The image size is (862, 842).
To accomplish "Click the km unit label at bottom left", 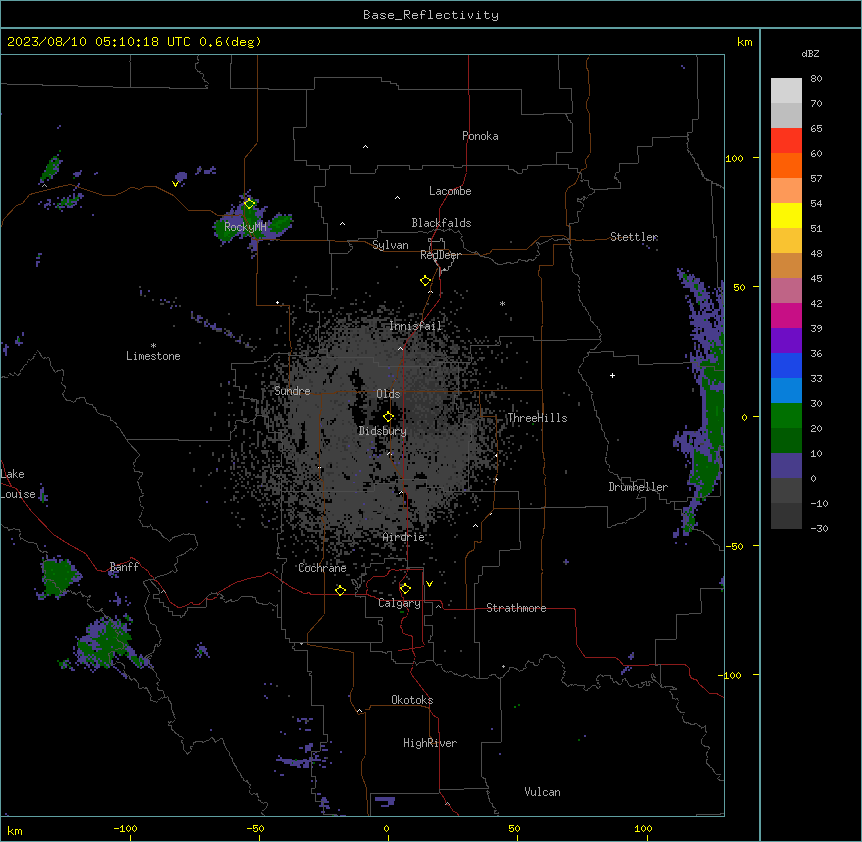I will pyautogui.click(x=15, y=831).
